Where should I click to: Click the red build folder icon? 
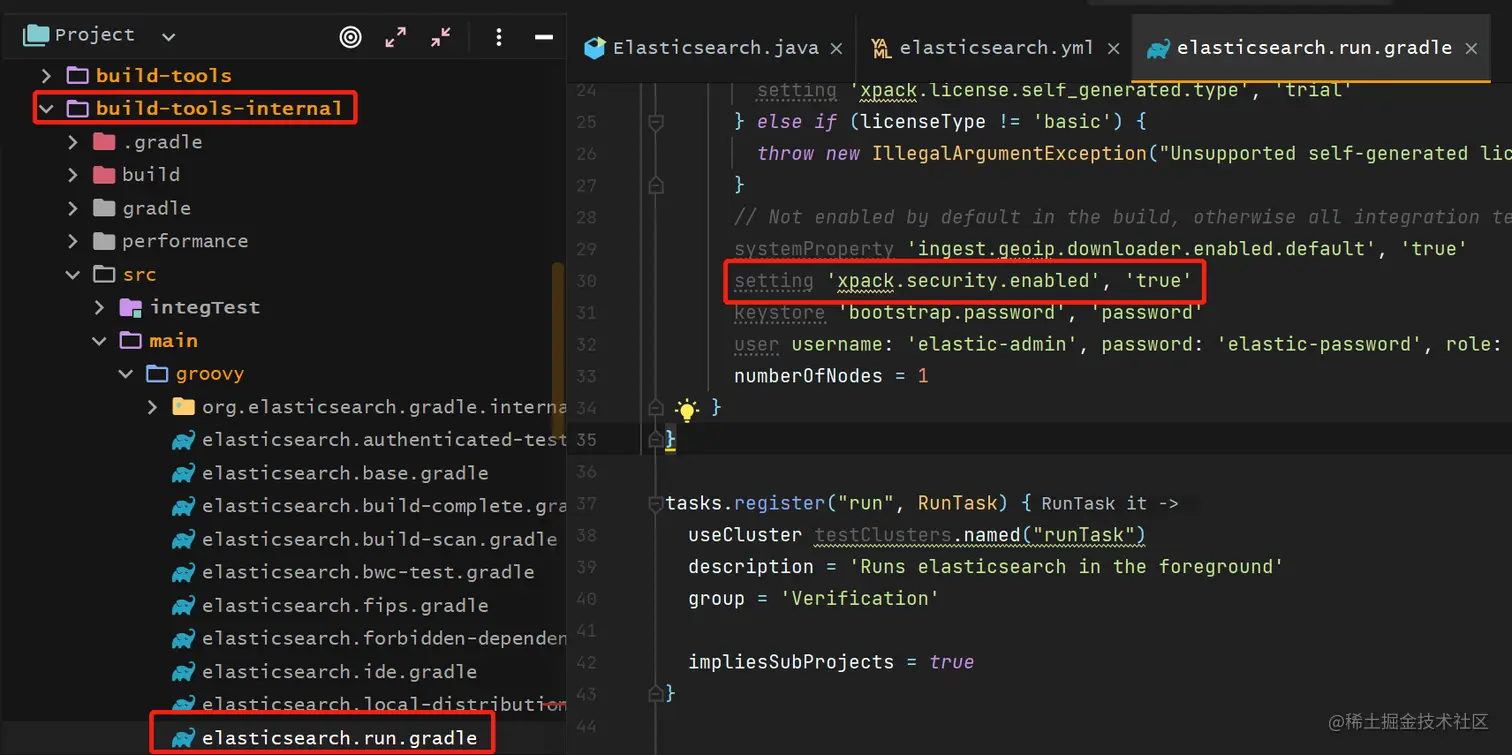pyautogui.click(x=104, y=175)
